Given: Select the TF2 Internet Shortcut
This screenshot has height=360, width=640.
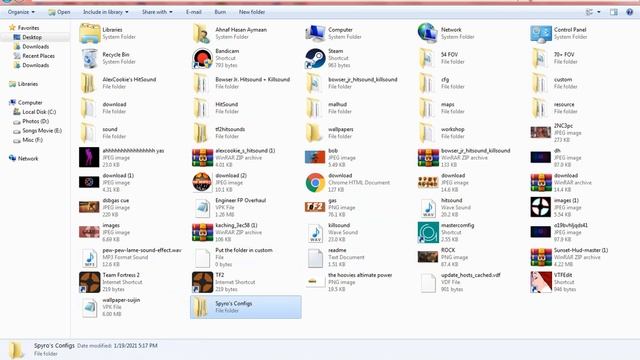Looking at the screenshot, I should (224, 282).
